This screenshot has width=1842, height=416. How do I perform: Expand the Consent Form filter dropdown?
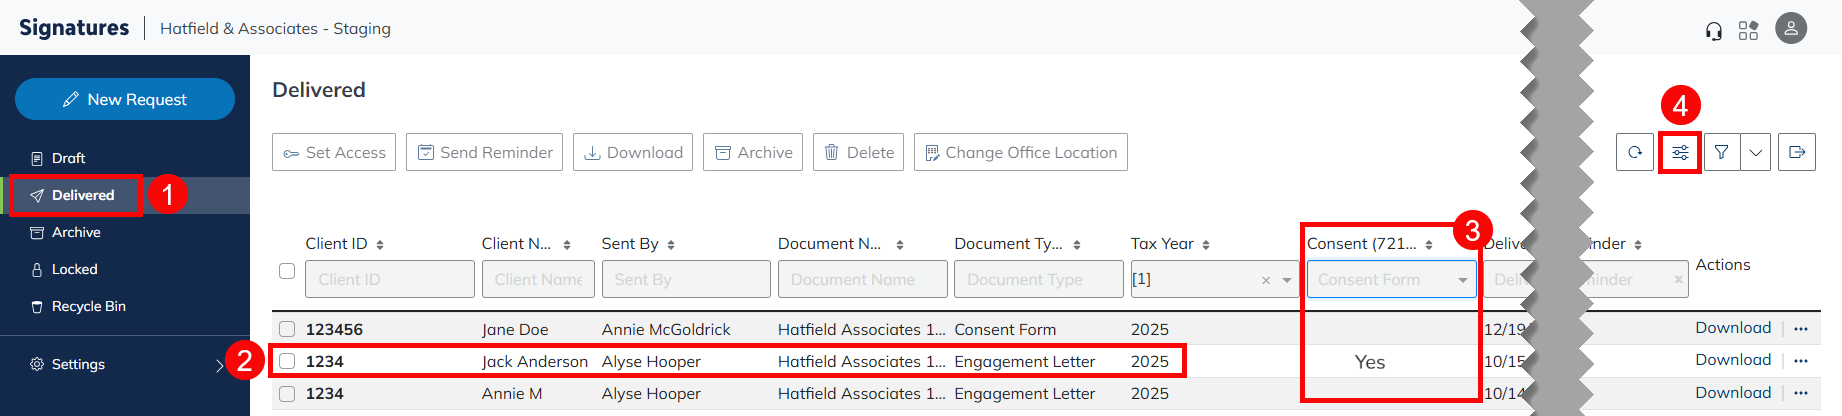tap(1462, 280)
